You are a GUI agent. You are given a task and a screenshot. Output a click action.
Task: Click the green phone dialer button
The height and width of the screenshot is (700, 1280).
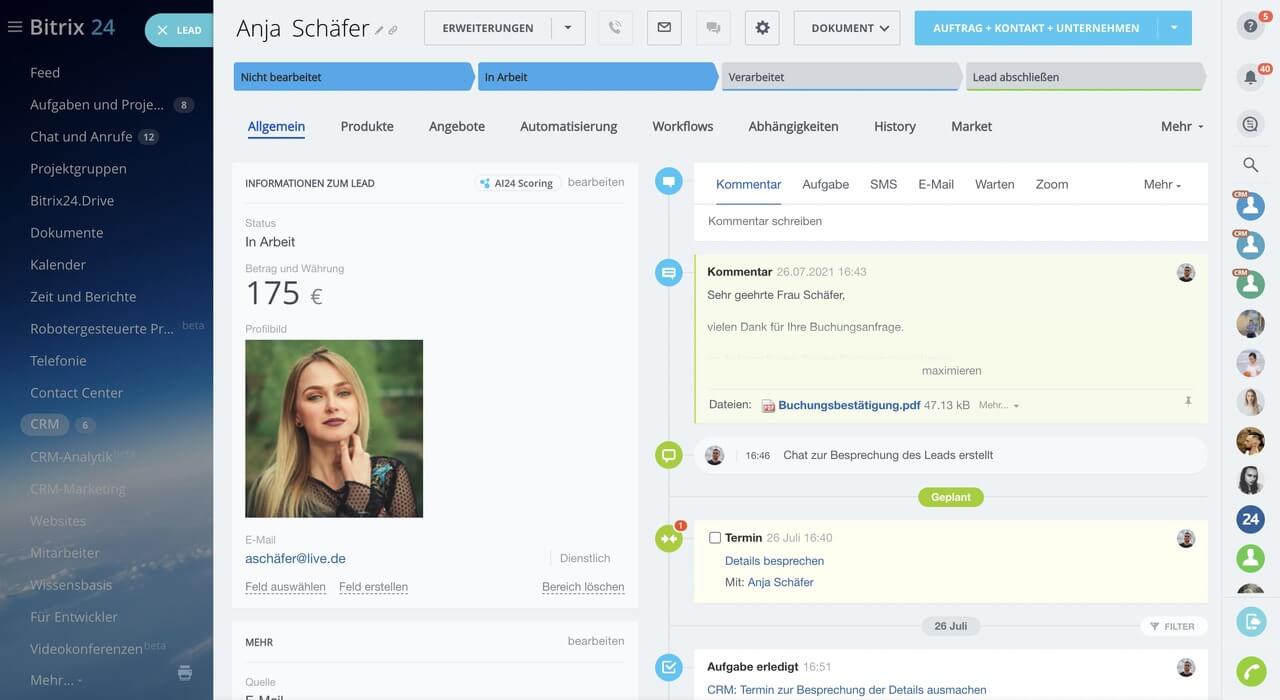1250,670
